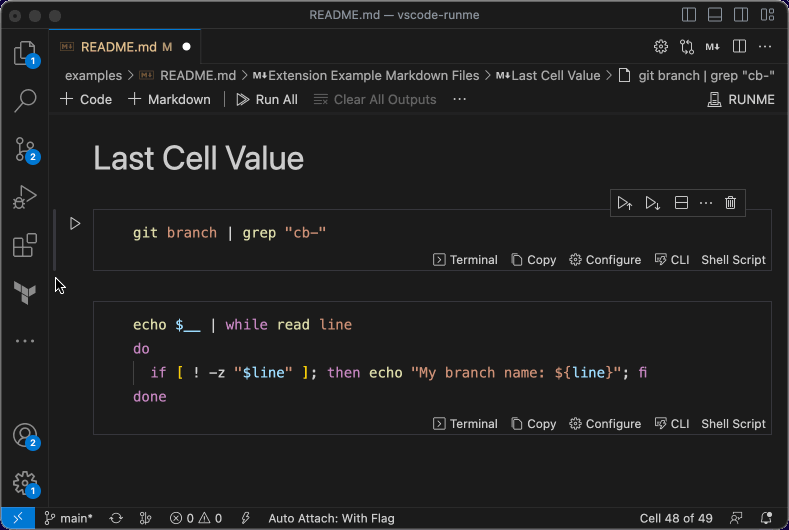Synchronize changes icon in status bar
Image resolution: width=789 pixels, height=530 pixels.
pos(116,518)
